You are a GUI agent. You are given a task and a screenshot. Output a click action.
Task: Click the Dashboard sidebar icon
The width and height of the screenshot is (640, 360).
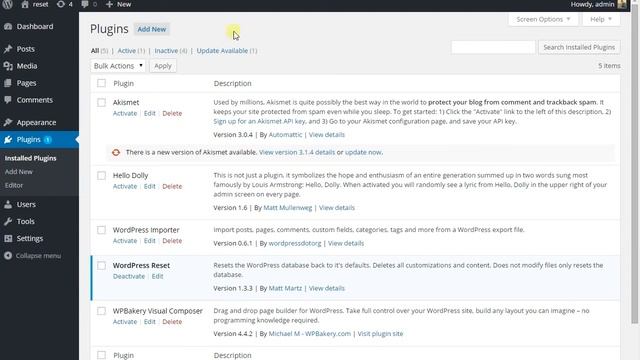[8, 27]
